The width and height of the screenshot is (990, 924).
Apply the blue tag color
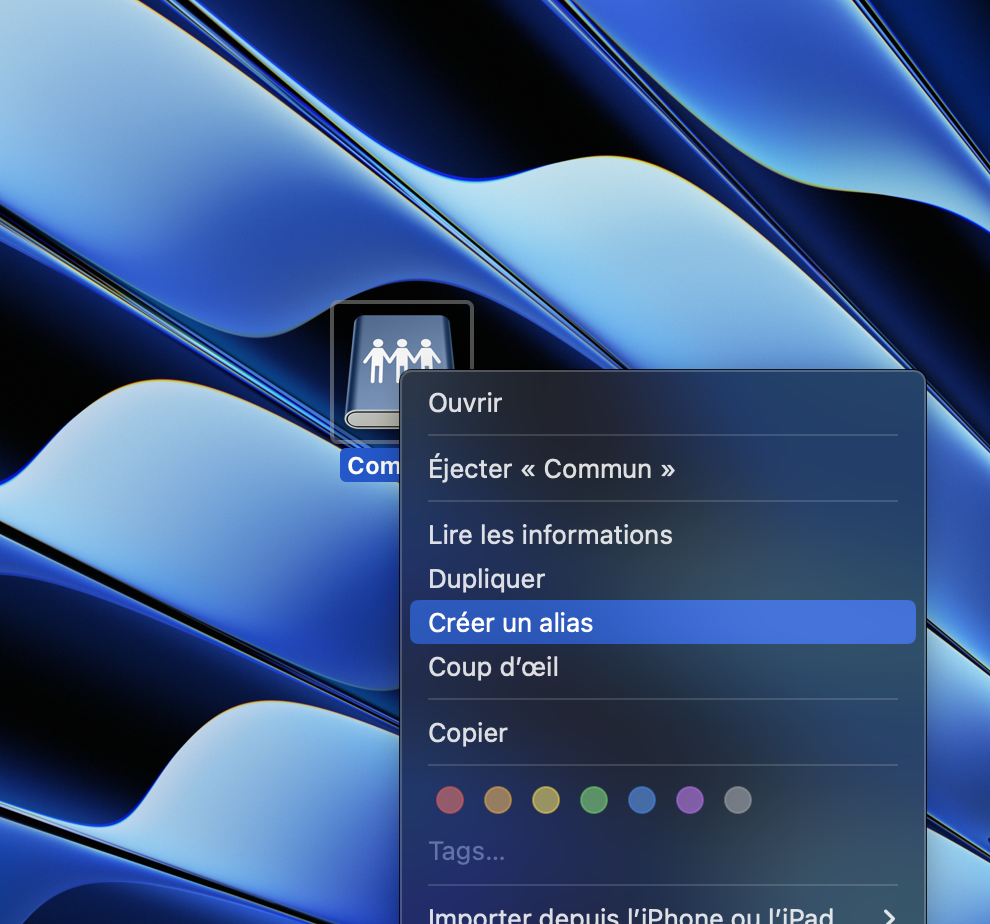click(x=642, y=800)
